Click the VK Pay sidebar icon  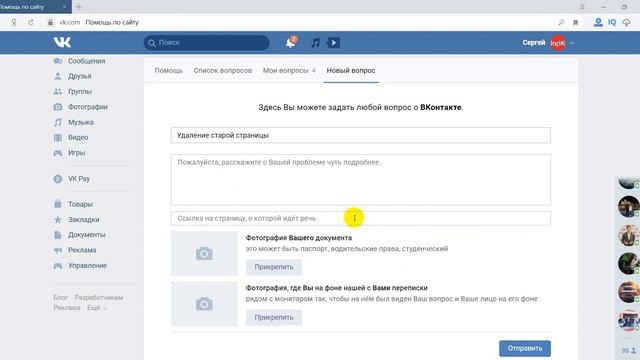(x=58, y=179)
